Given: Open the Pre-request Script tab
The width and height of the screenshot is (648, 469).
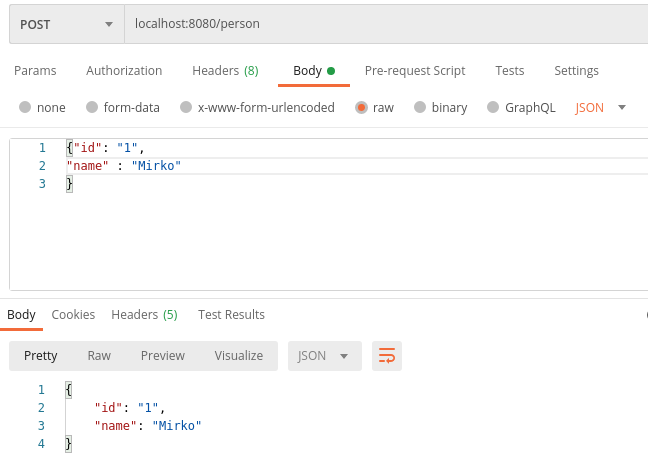Looking at the screenshot, I should click(415, 71).
